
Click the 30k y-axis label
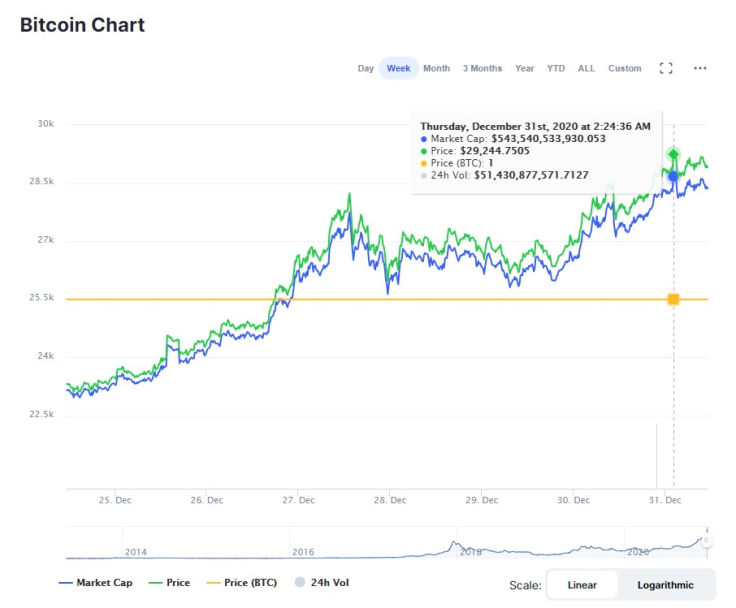pyautogui.click(x=46, y=123)
